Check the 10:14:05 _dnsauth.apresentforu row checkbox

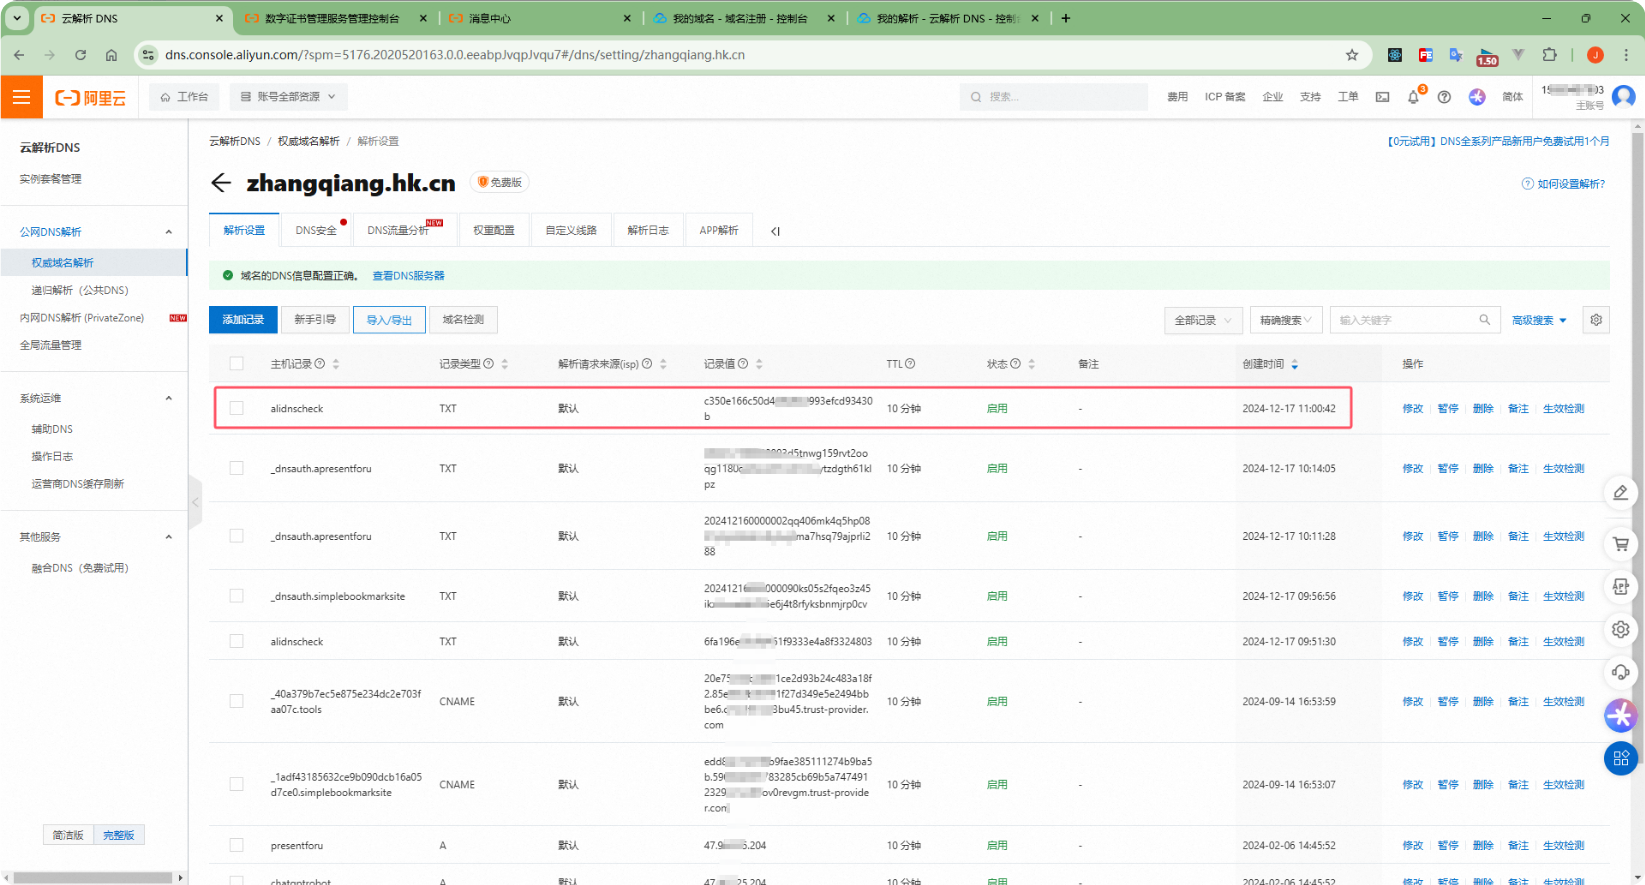click(x=236, y=468)
